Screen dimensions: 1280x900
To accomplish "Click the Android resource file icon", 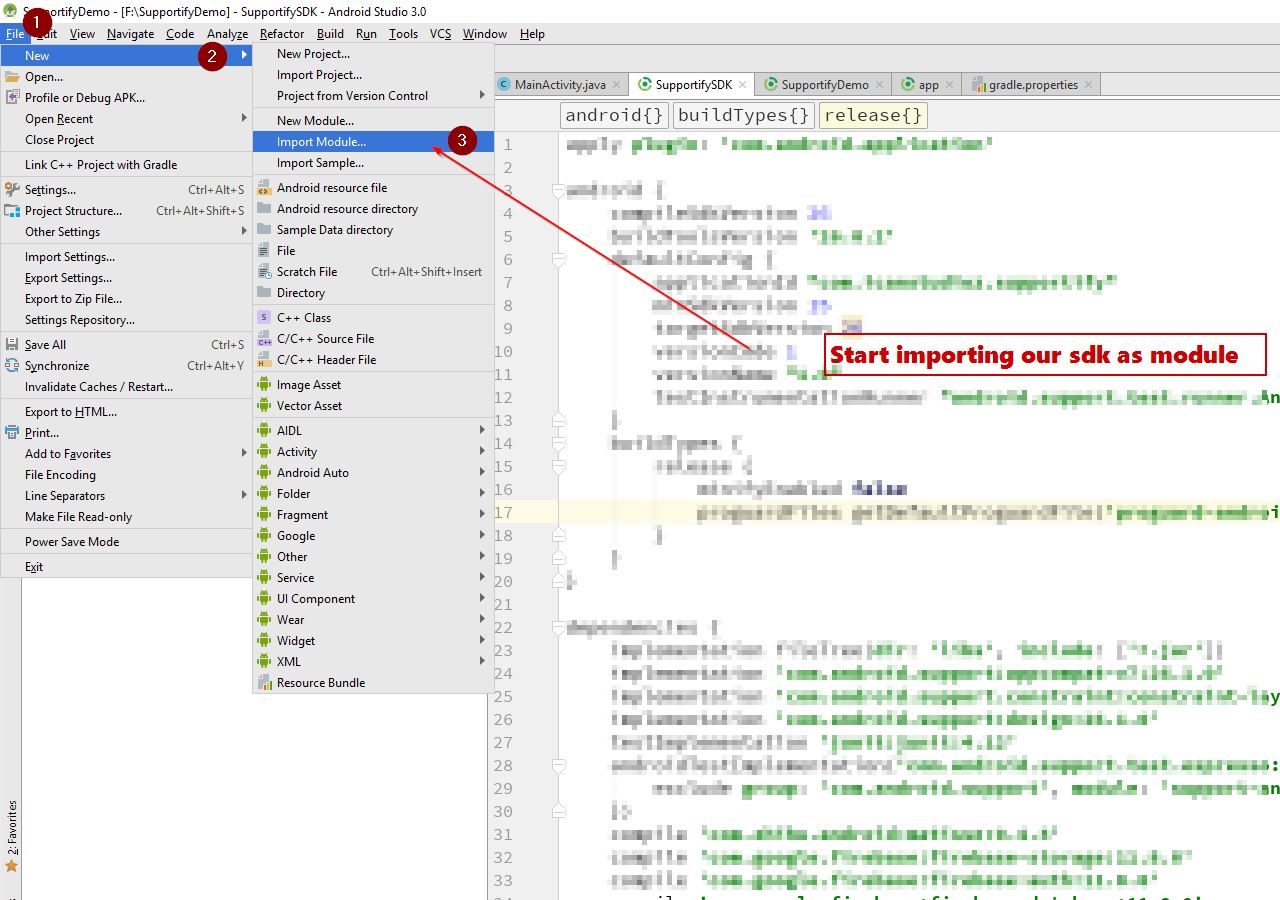I will (264, 188).
